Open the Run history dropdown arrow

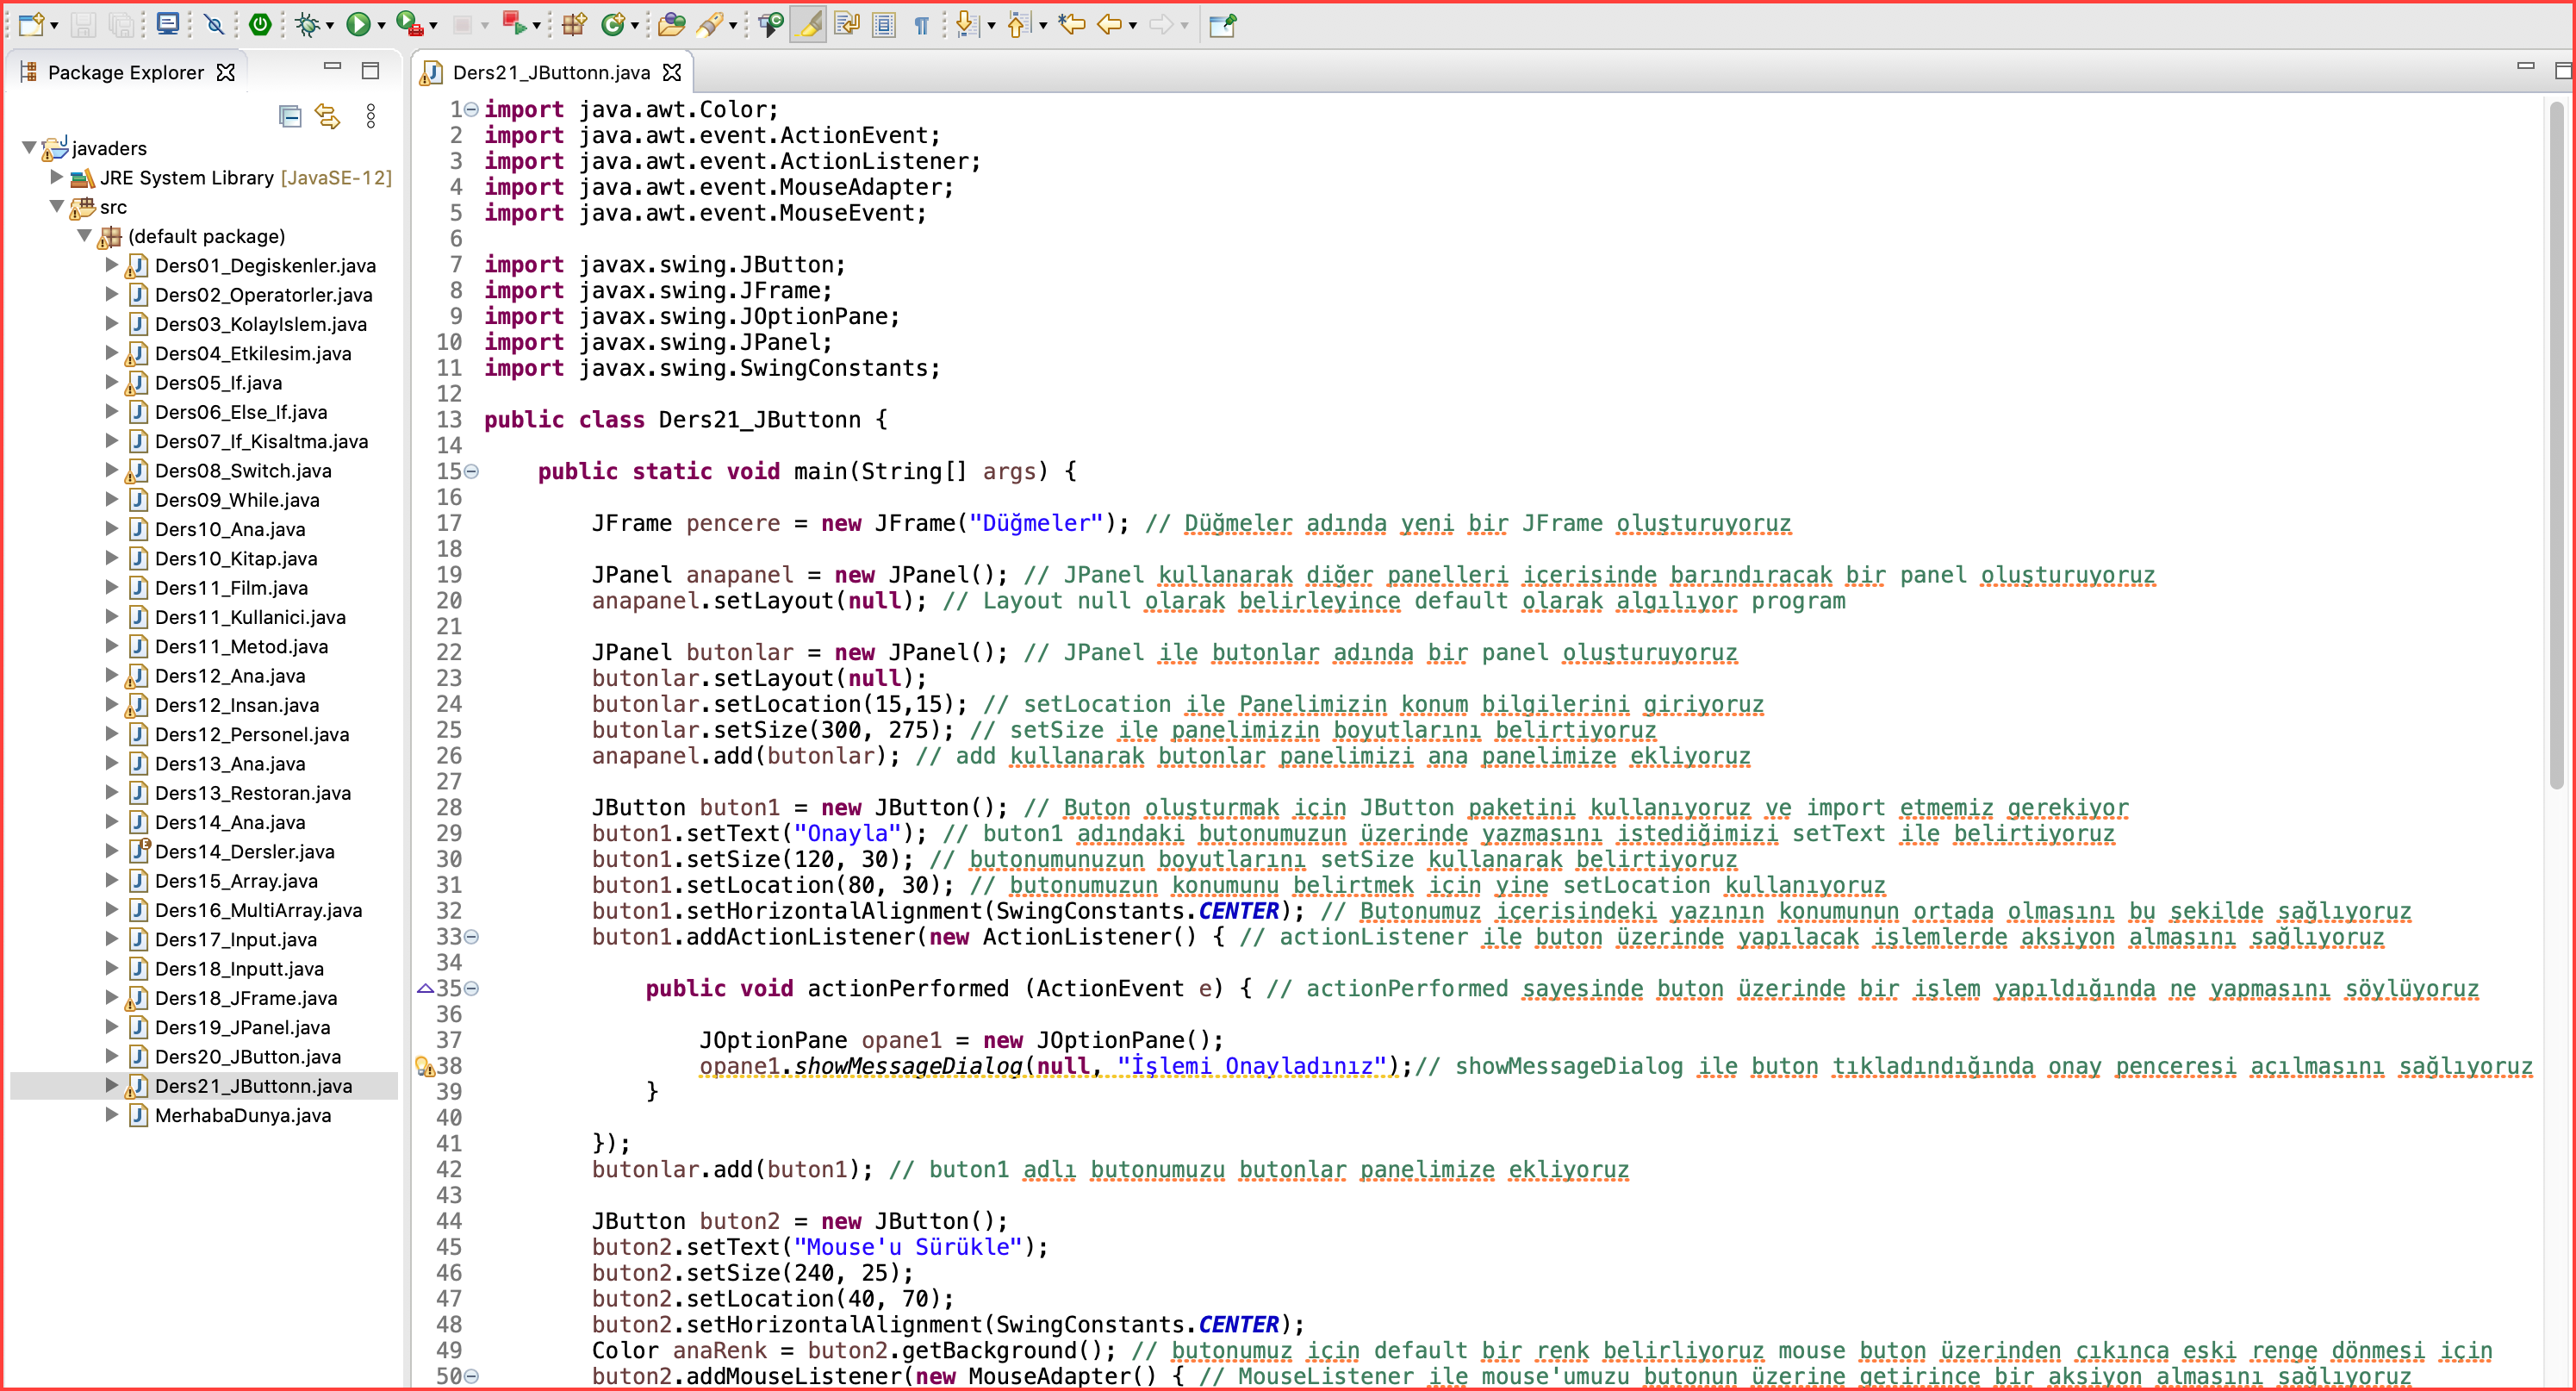tap(381, 25)
